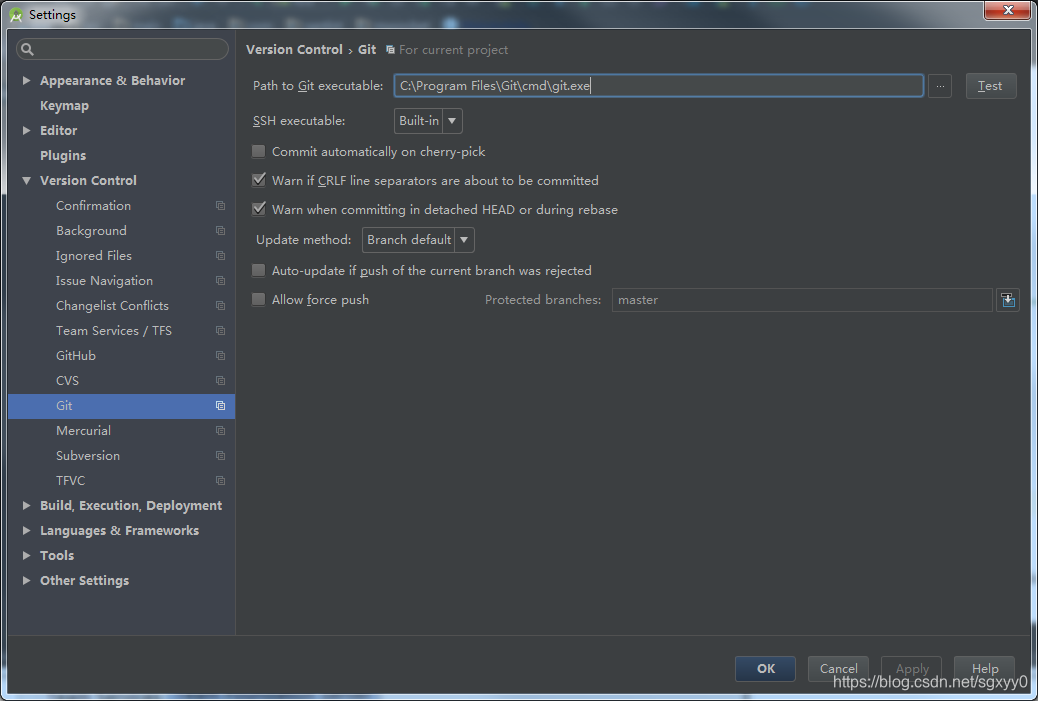Browse for Git executable with the ellipsis button
The width and height of the screenshot is (1038, 701).
tap(940, 86)
